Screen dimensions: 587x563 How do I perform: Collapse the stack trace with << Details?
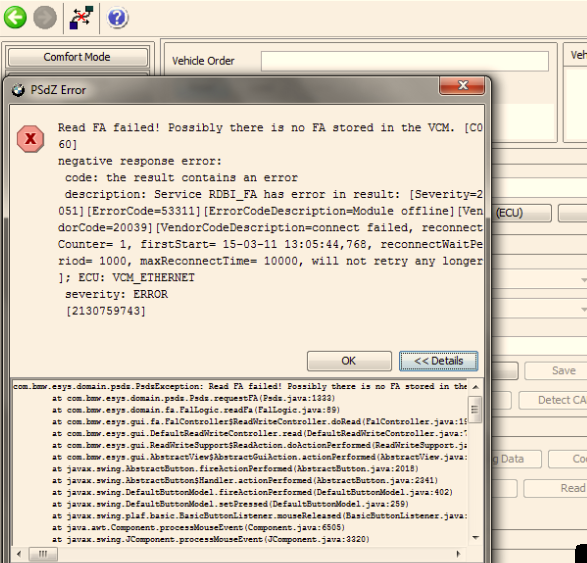click(x=438, y=361)
